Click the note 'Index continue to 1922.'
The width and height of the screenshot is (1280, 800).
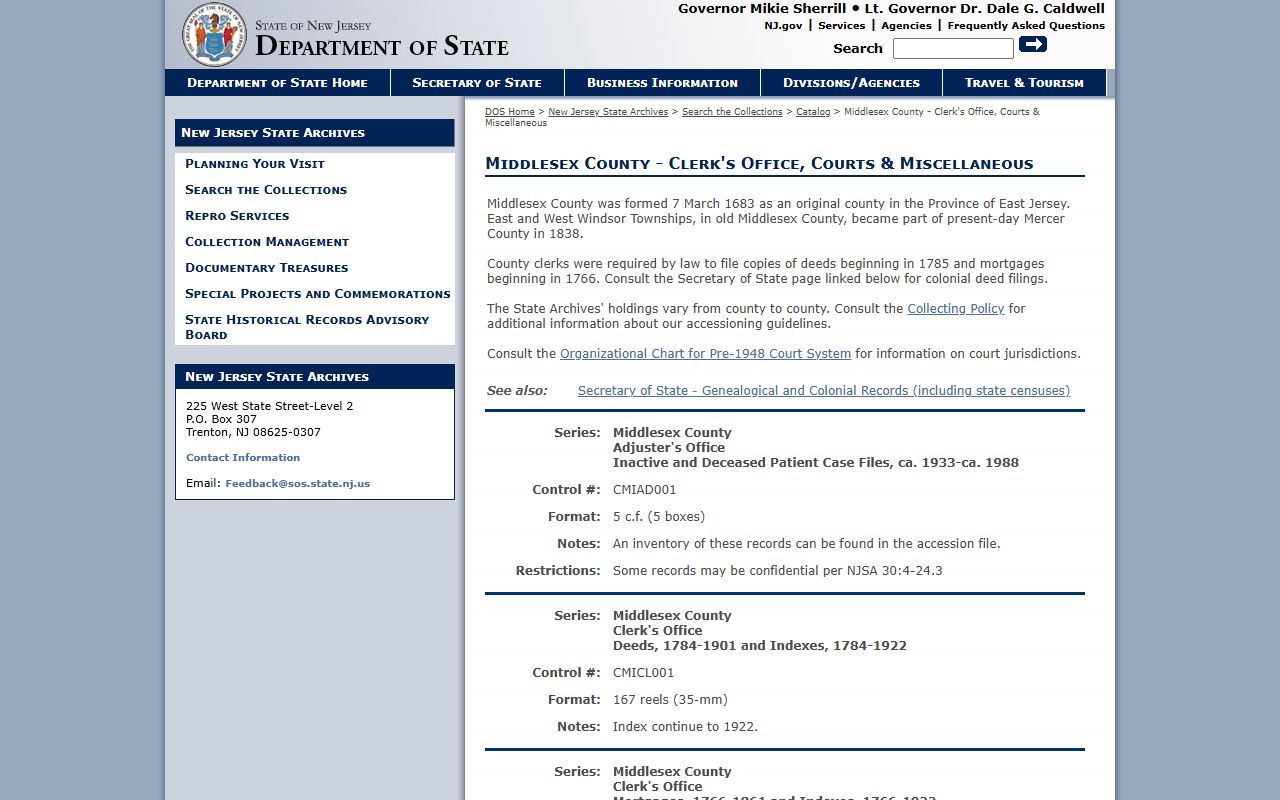tap(685, 727)
